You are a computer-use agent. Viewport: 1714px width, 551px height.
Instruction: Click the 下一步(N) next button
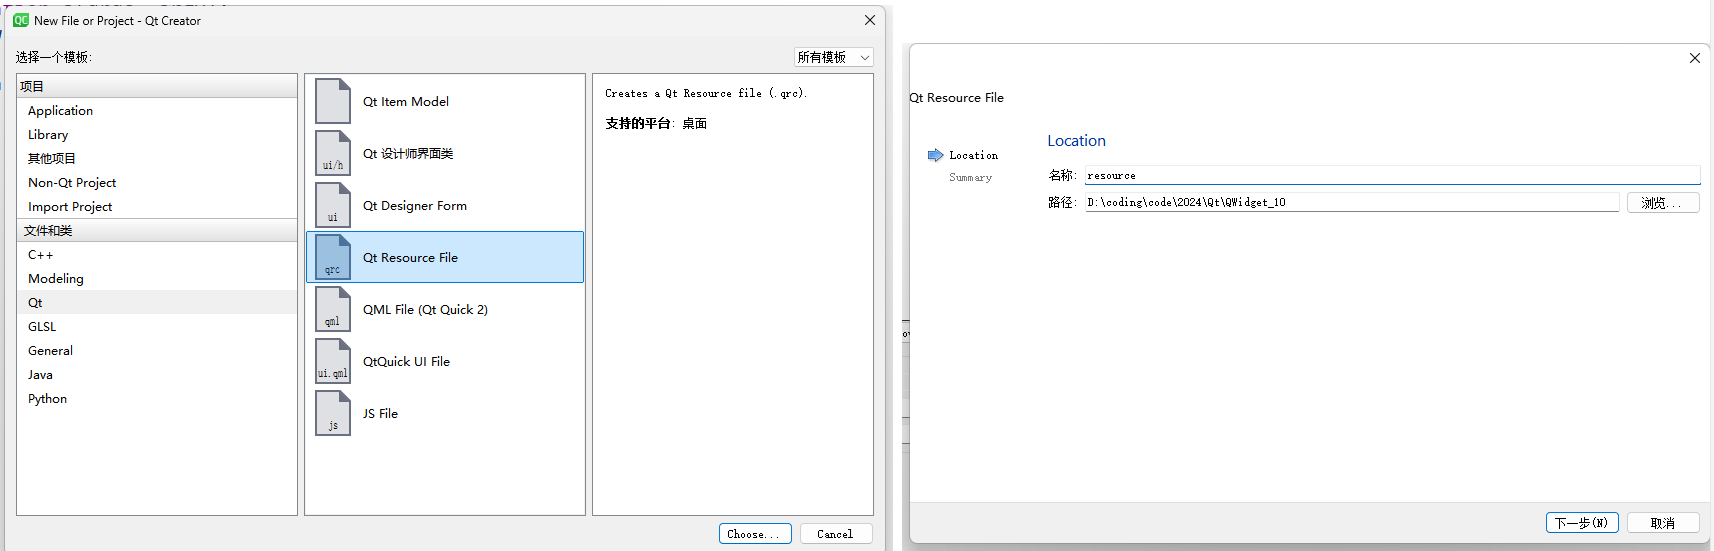[x=1582, y=523]
